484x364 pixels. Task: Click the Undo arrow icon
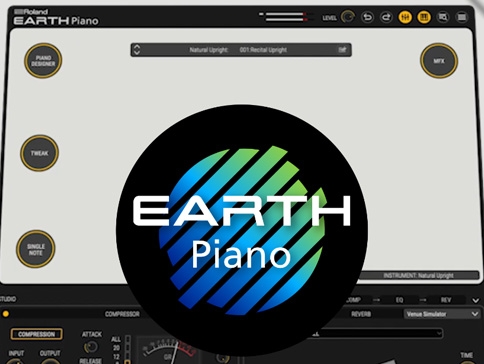tap(367, 17)
